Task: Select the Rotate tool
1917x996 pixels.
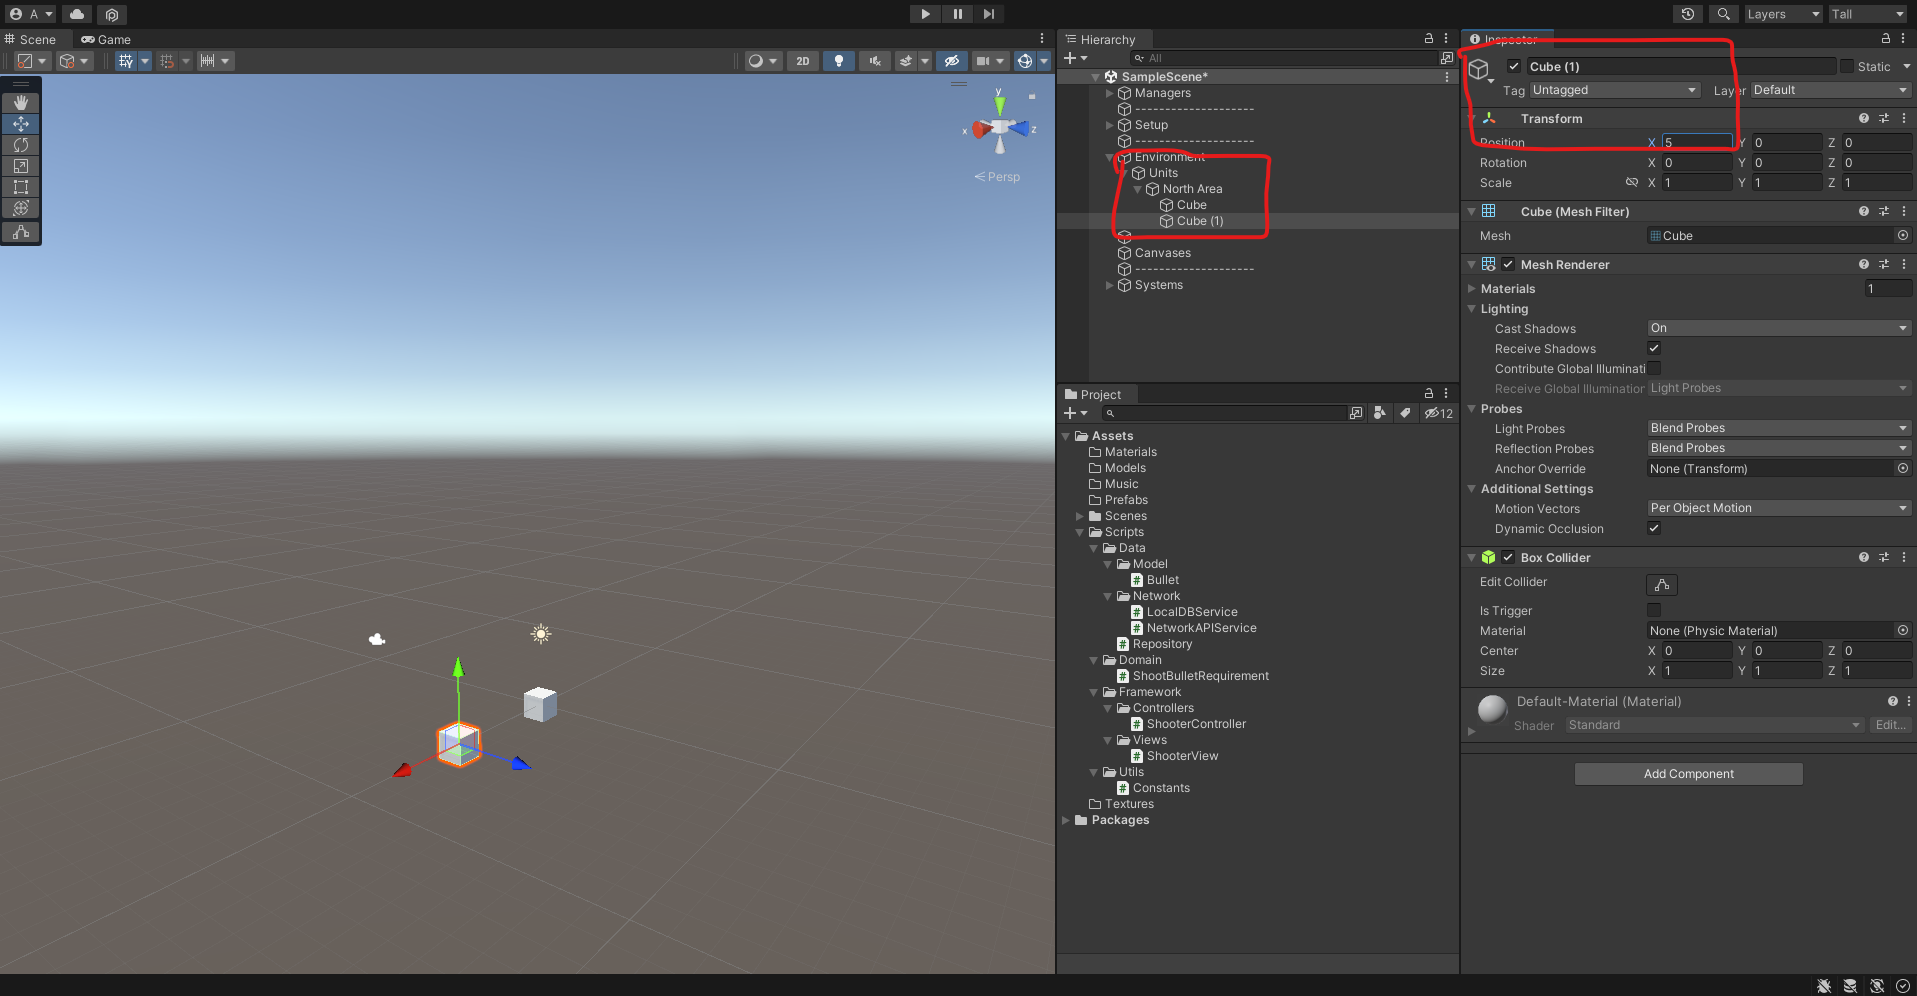Action: point(21,145)
